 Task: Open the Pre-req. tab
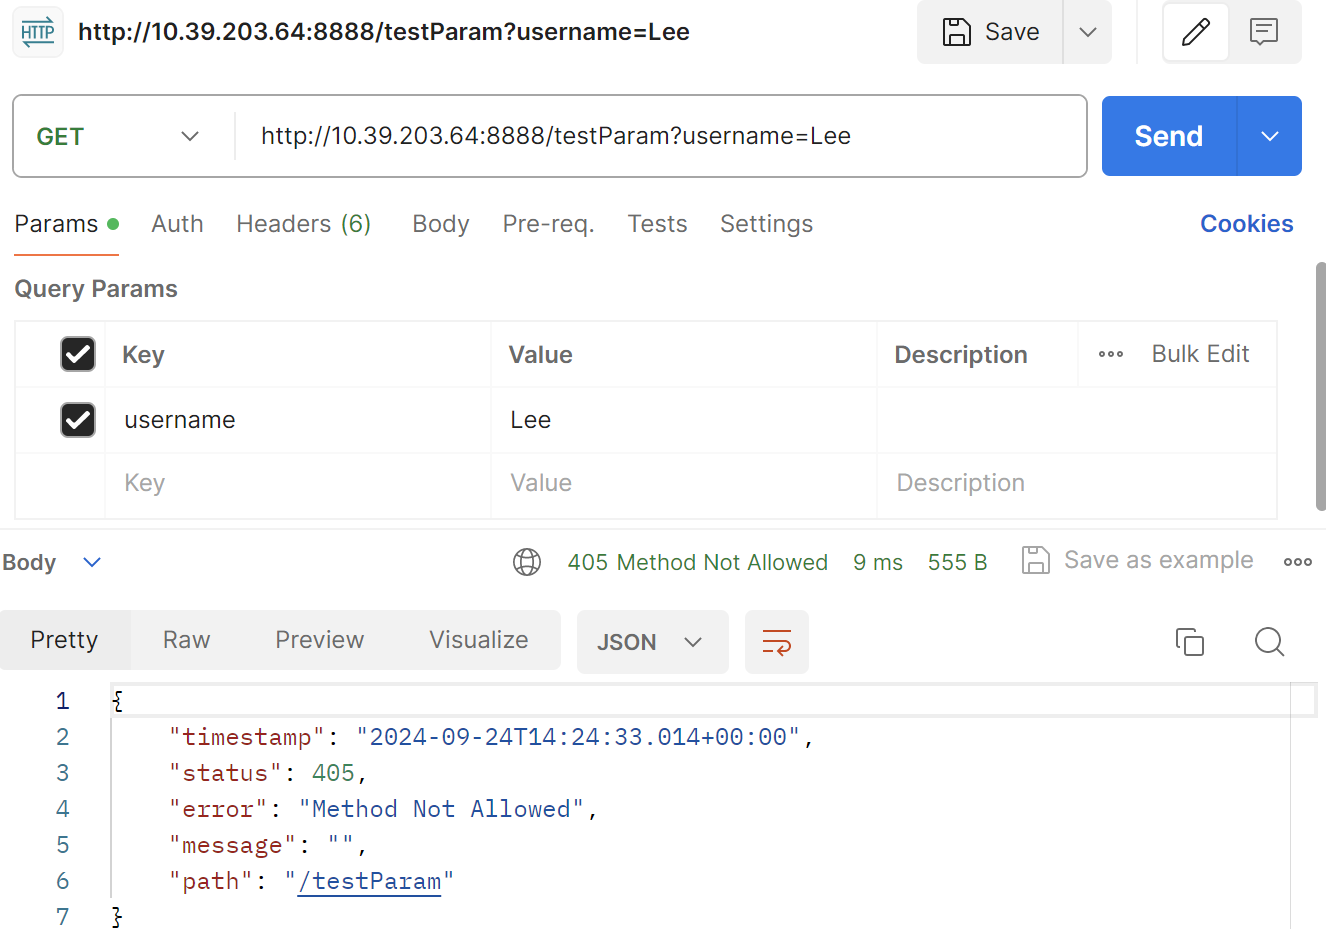coord(548,224)
